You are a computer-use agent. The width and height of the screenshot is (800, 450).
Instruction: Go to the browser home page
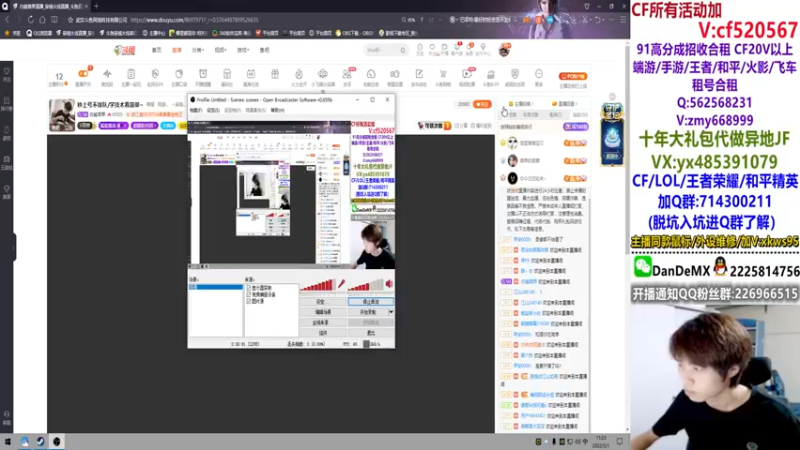click(42, 20)
